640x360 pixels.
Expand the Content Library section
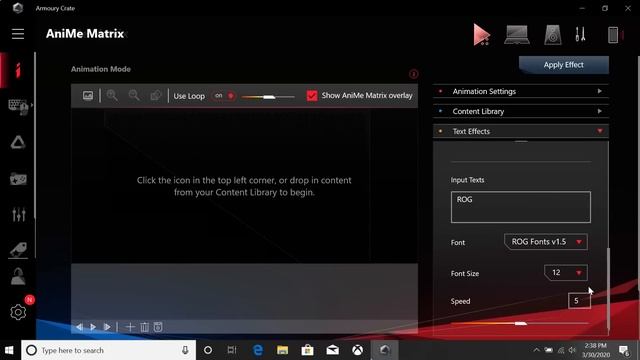coord(521,111)
